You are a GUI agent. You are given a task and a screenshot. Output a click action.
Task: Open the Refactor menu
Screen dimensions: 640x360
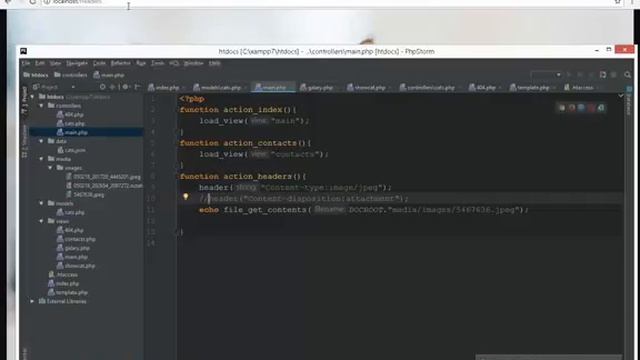pyautogui.click(x=120, y=63)
